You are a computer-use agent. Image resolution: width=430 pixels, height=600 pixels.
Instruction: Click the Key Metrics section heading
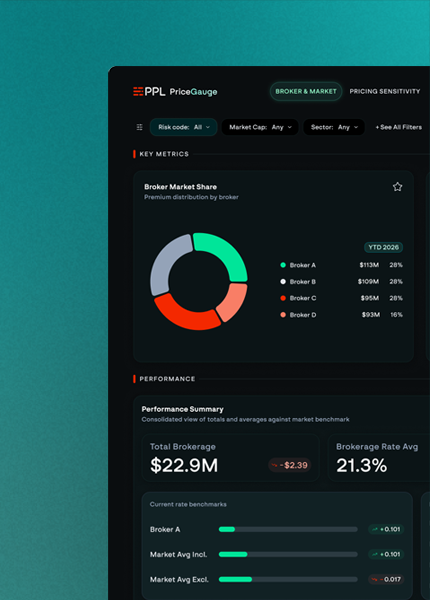coord(164,154)
